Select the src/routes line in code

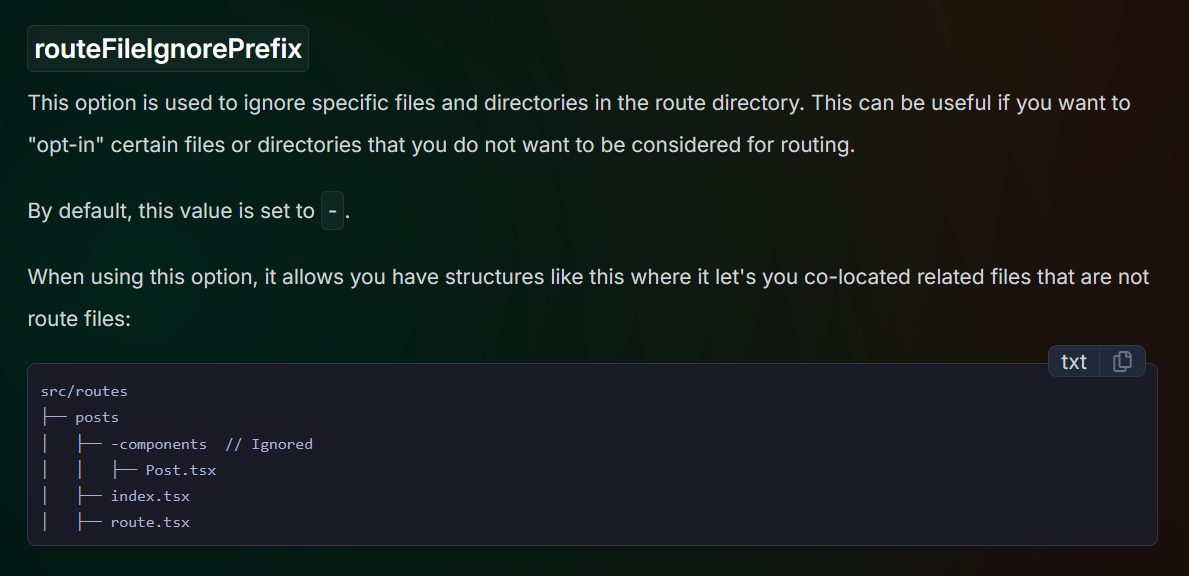click(84, 392)
